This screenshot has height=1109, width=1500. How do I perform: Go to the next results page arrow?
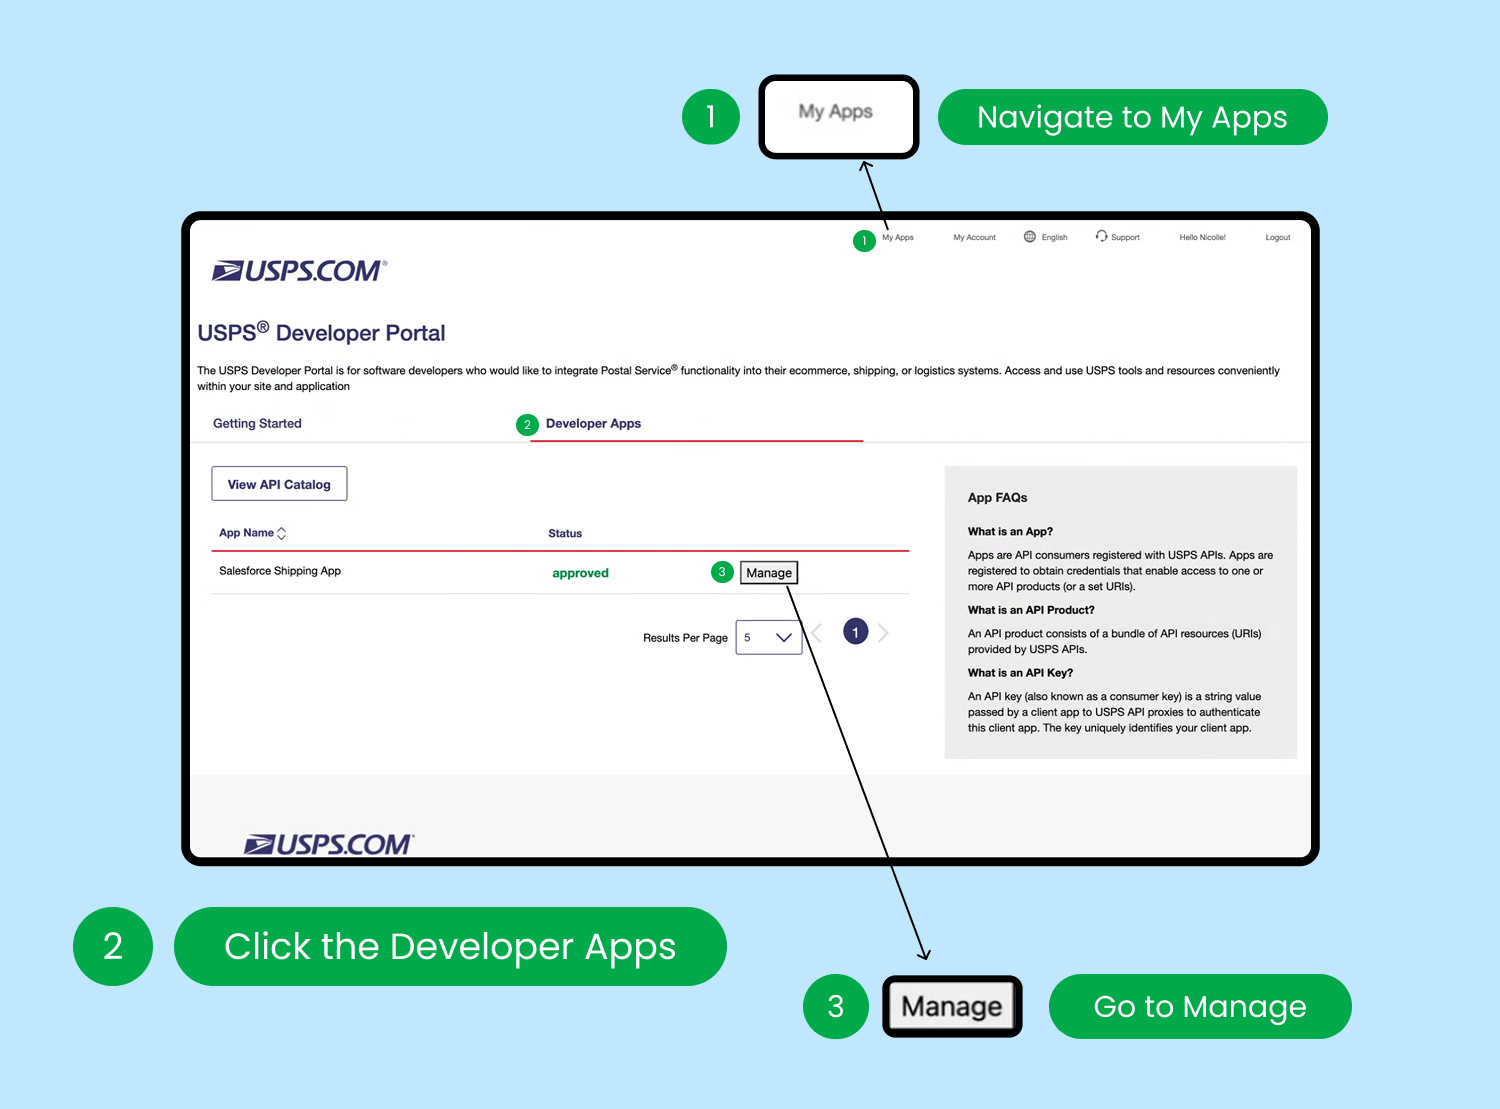[883, 632]
